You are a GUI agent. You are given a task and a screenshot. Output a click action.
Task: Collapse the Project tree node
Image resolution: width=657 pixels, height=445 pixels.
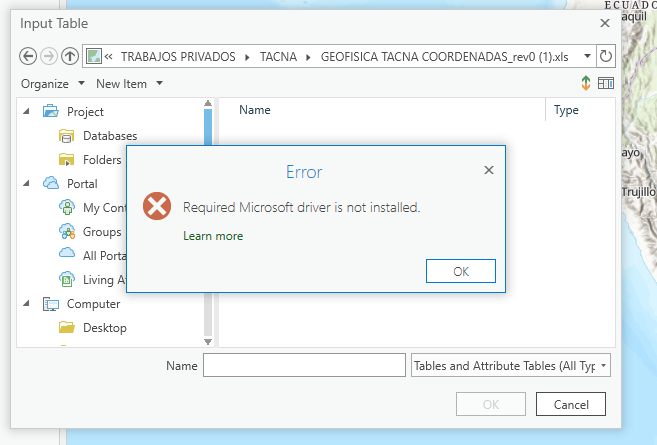(x=26, y=112)
